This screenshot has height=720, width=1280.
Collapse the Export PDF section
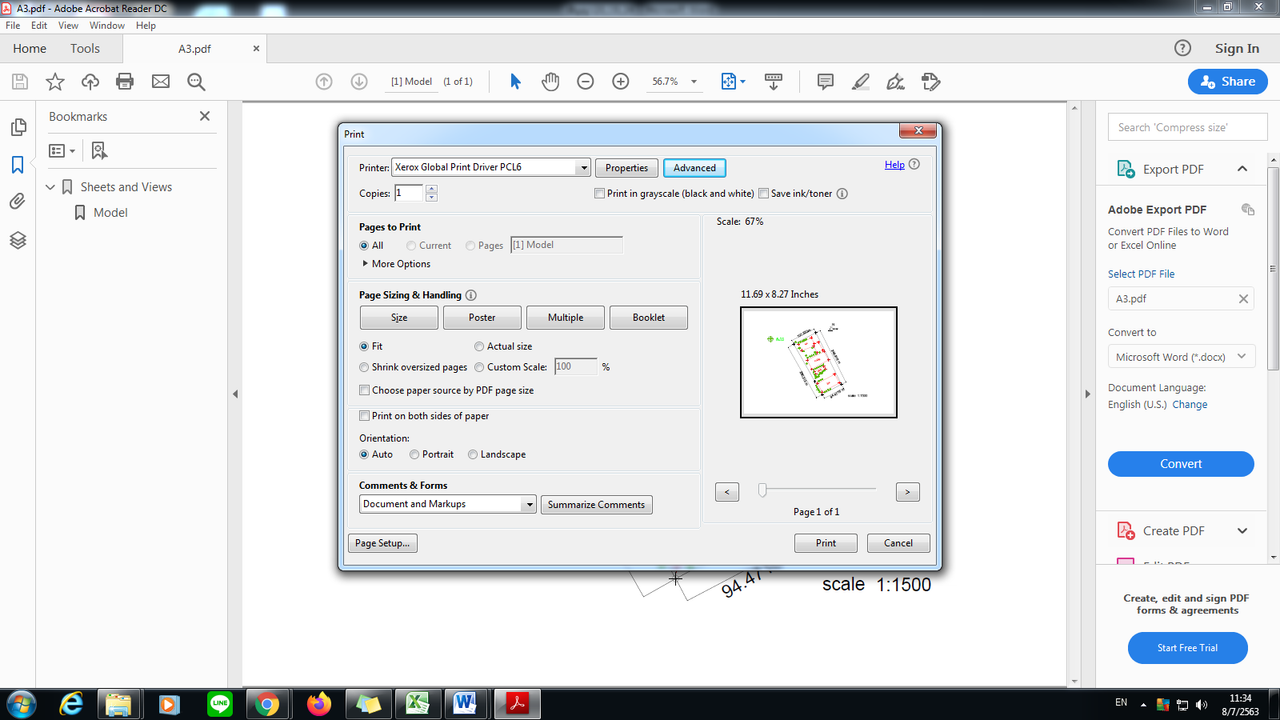(x=1242, y=169)
